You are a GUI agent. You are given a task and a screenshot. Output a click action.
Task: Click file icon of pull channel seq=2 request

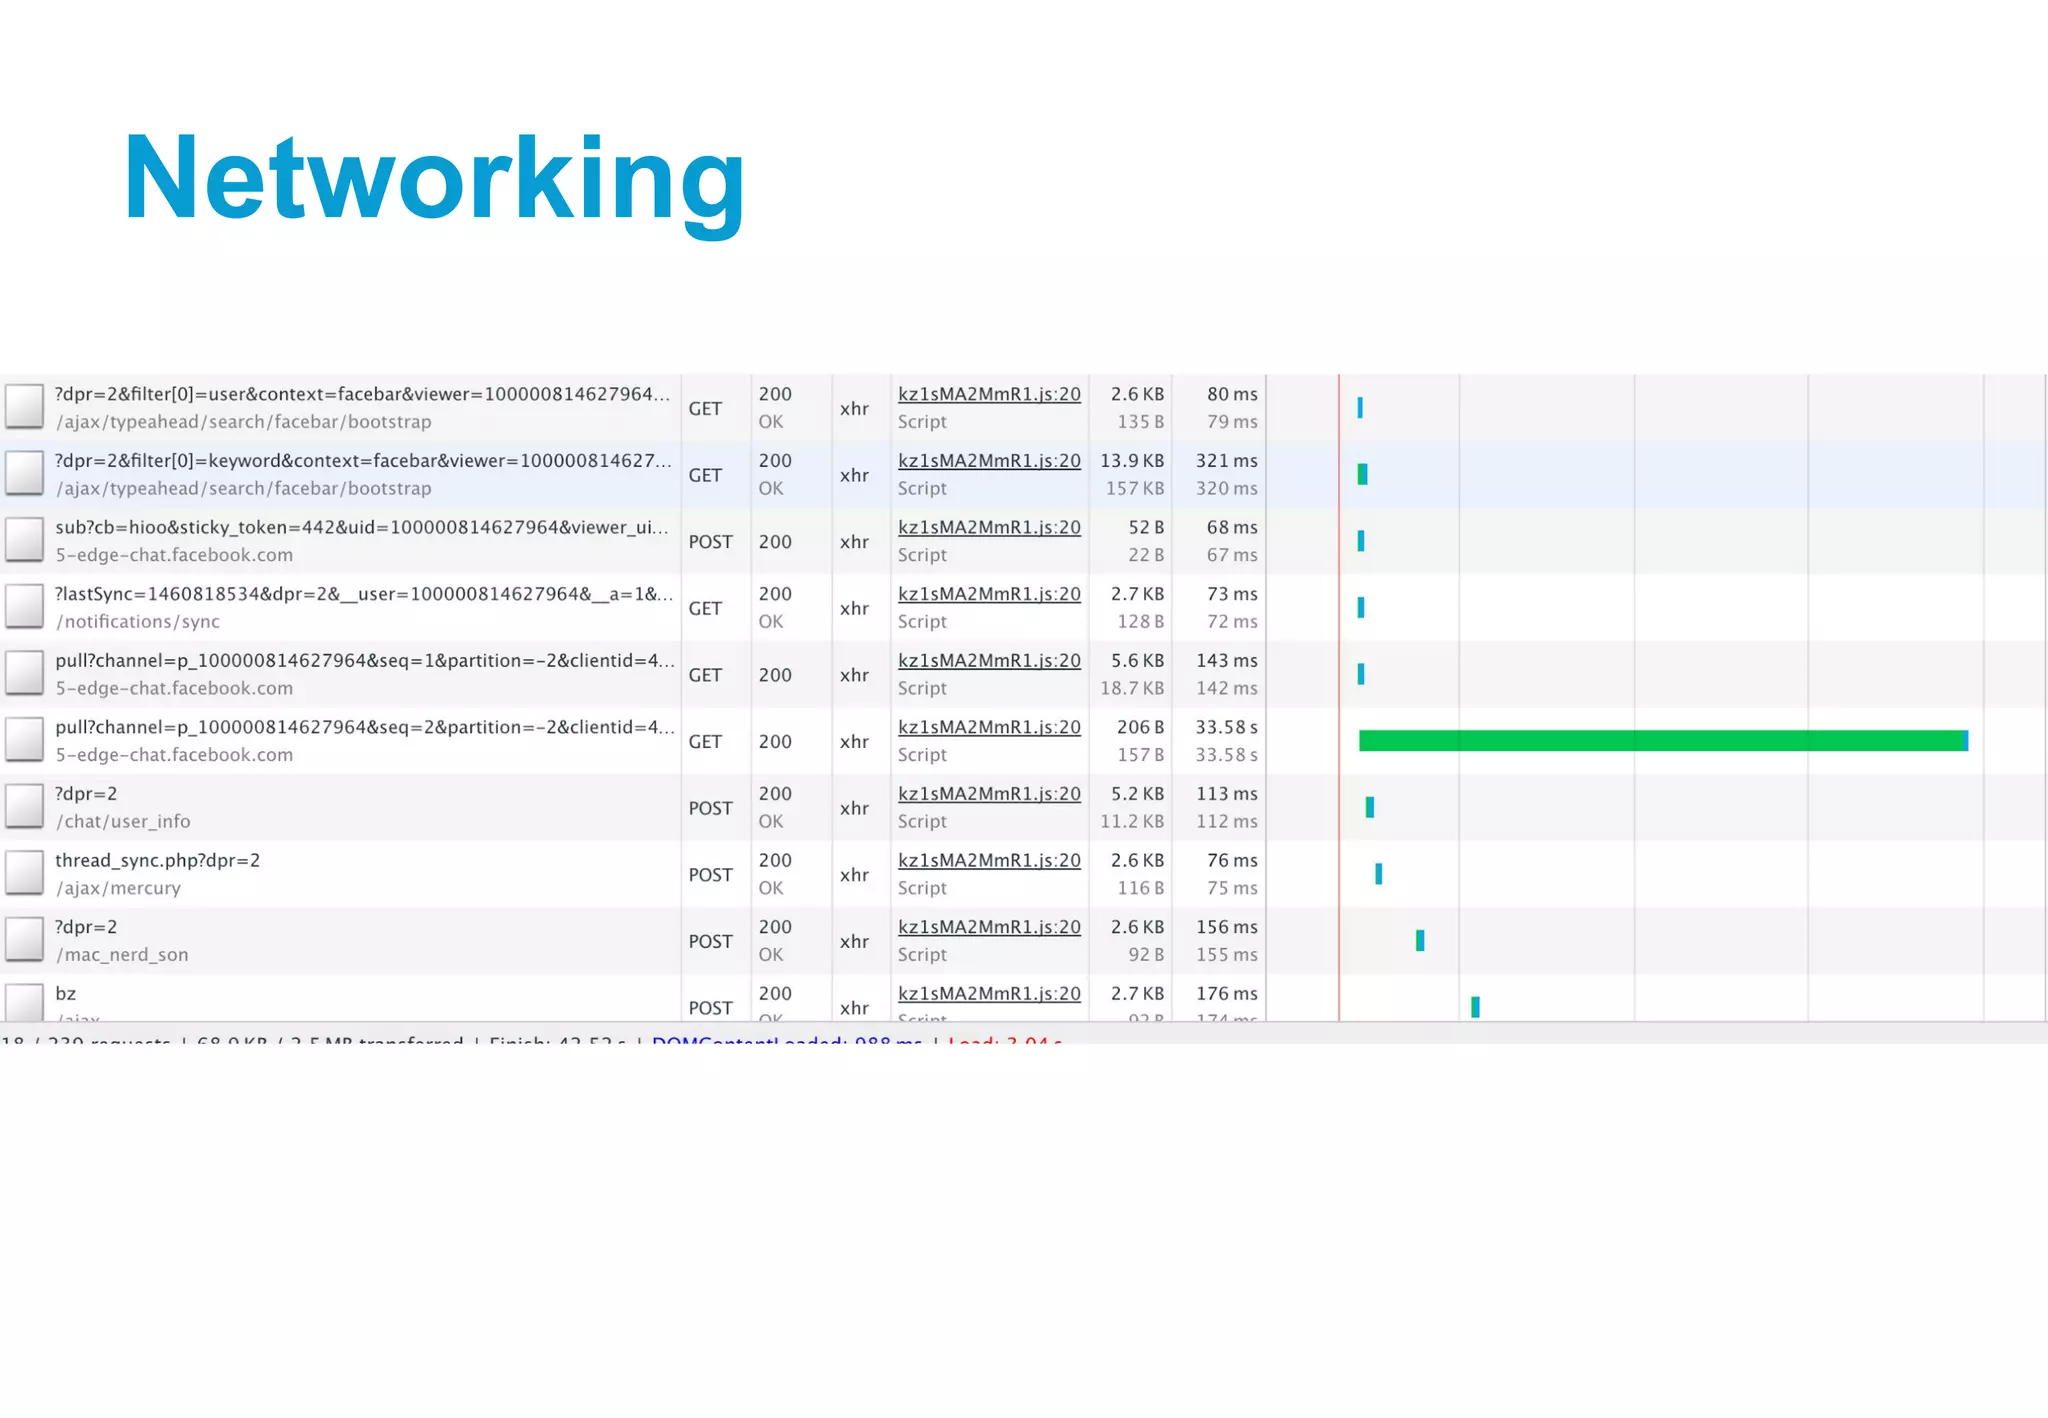(x=24, y=740)
